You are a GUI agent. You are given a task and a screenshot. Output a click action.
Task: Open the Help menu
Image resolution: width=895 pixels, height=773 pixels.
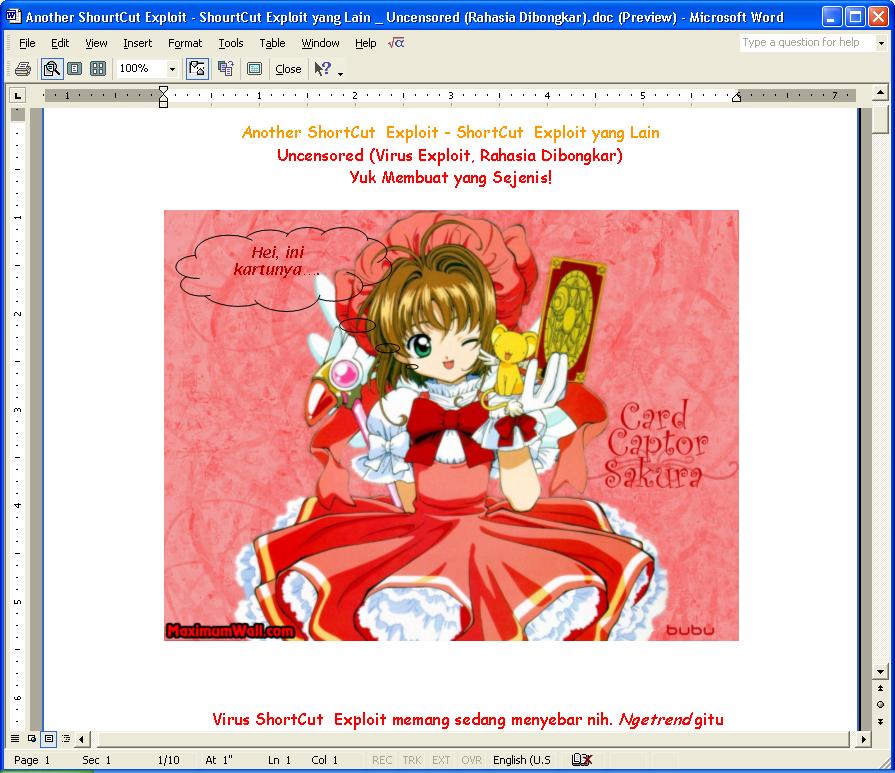coord(365,43)
